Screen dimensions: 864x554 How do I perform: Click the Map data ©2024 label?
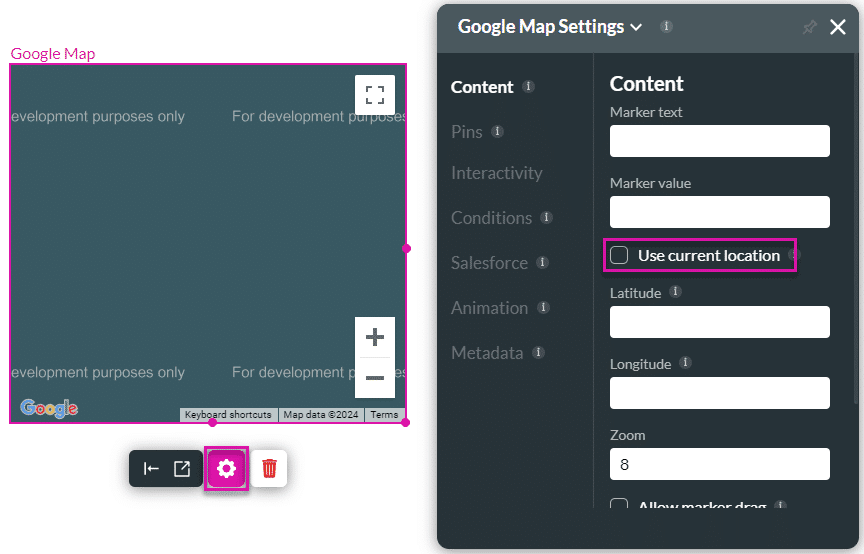[321, 415]
